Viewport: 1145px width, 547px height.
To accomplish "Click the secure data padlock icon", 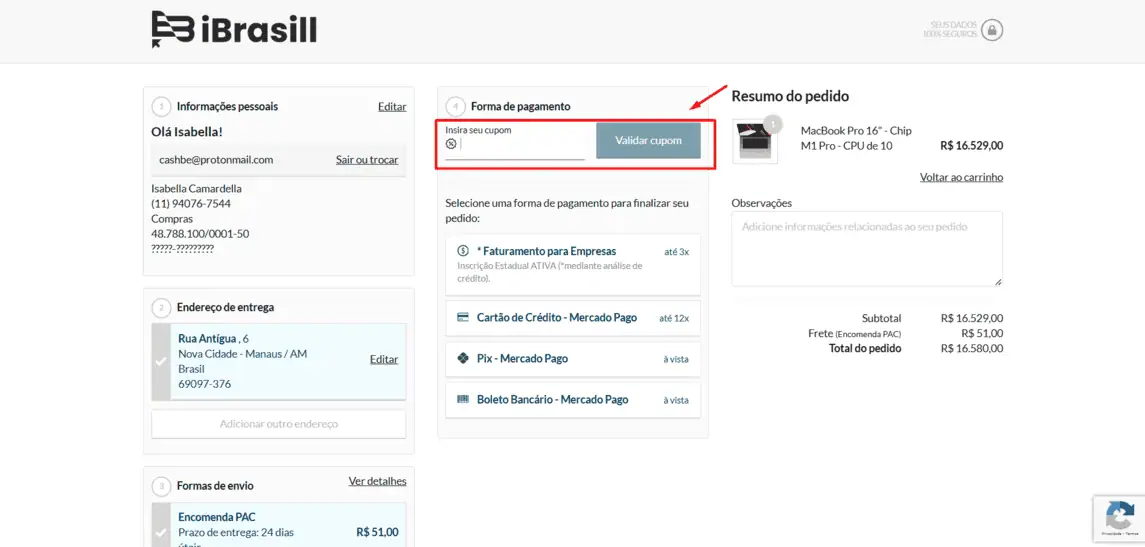I will coord(991,30).
